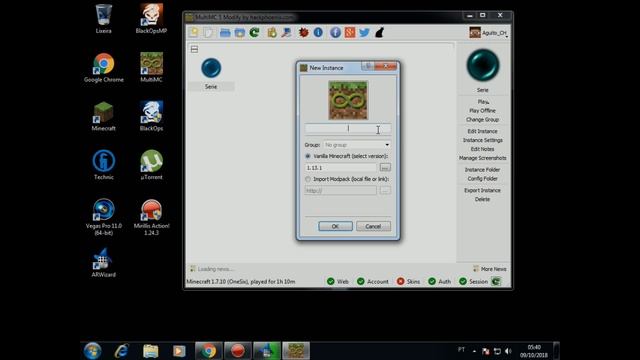Screen dimensions: 640x360
Task: Open the Group dropdown
Action: point(356,145)
